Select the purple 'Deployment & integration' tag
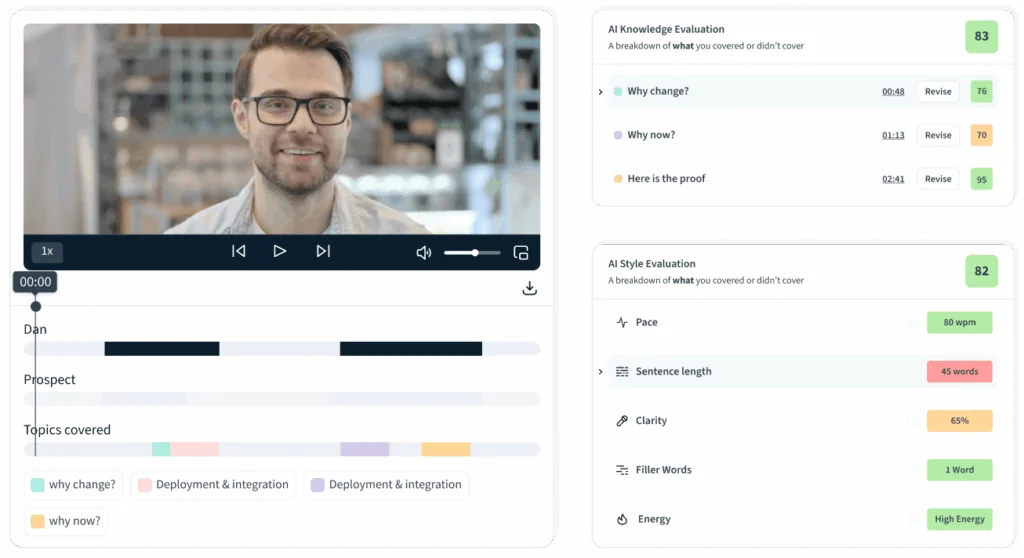The image size is (1024, 558). [387, 484]
